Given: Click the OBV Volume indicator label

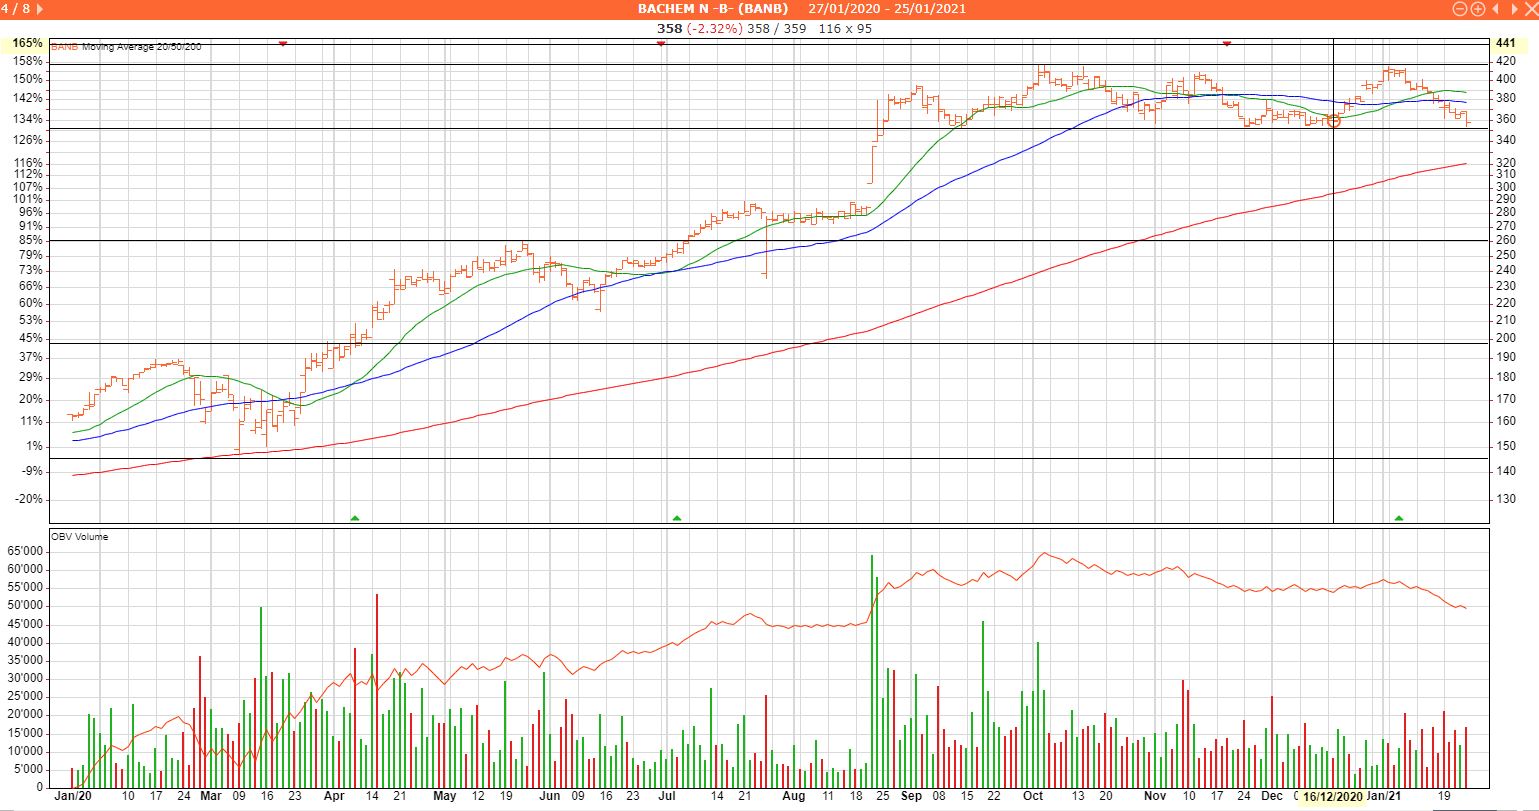Looking at the screenshot, I should coord(79,537).
